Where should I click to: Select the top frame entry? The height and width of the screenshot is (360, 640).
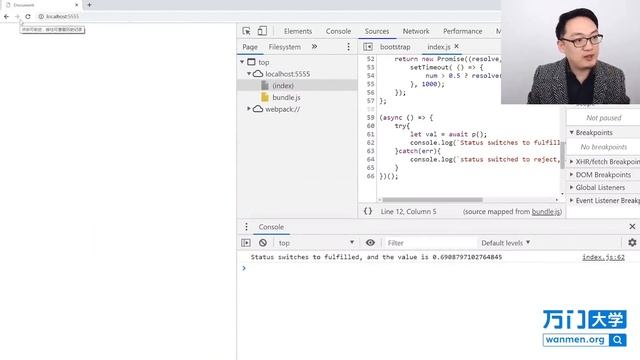[x=263, y=62]
